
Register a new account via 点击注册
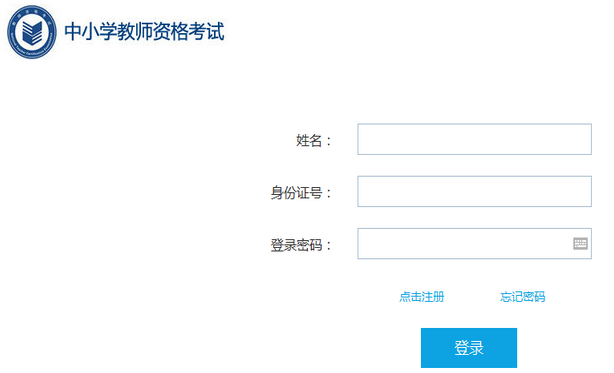point(422,297)
